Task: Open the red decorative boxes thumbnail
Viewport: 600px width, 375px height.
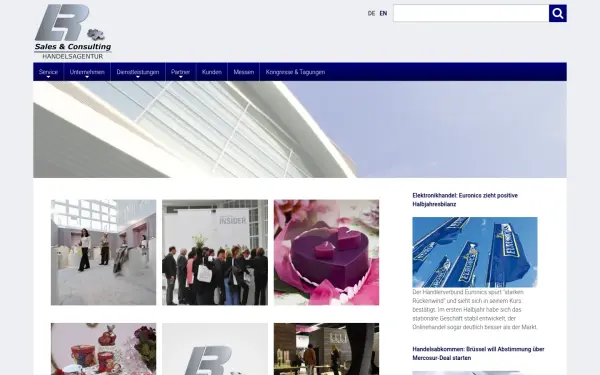Action: click(x=103, y=349)
